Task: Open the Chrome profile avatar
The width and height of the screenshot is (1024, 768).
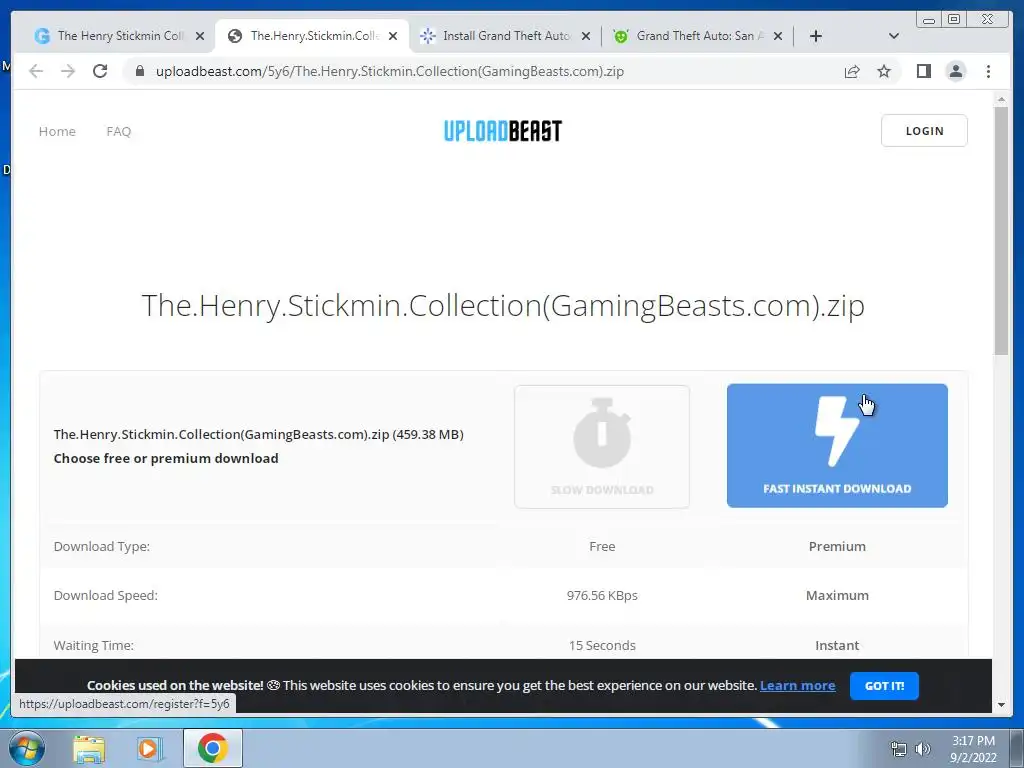Action: tap(956, 71)
